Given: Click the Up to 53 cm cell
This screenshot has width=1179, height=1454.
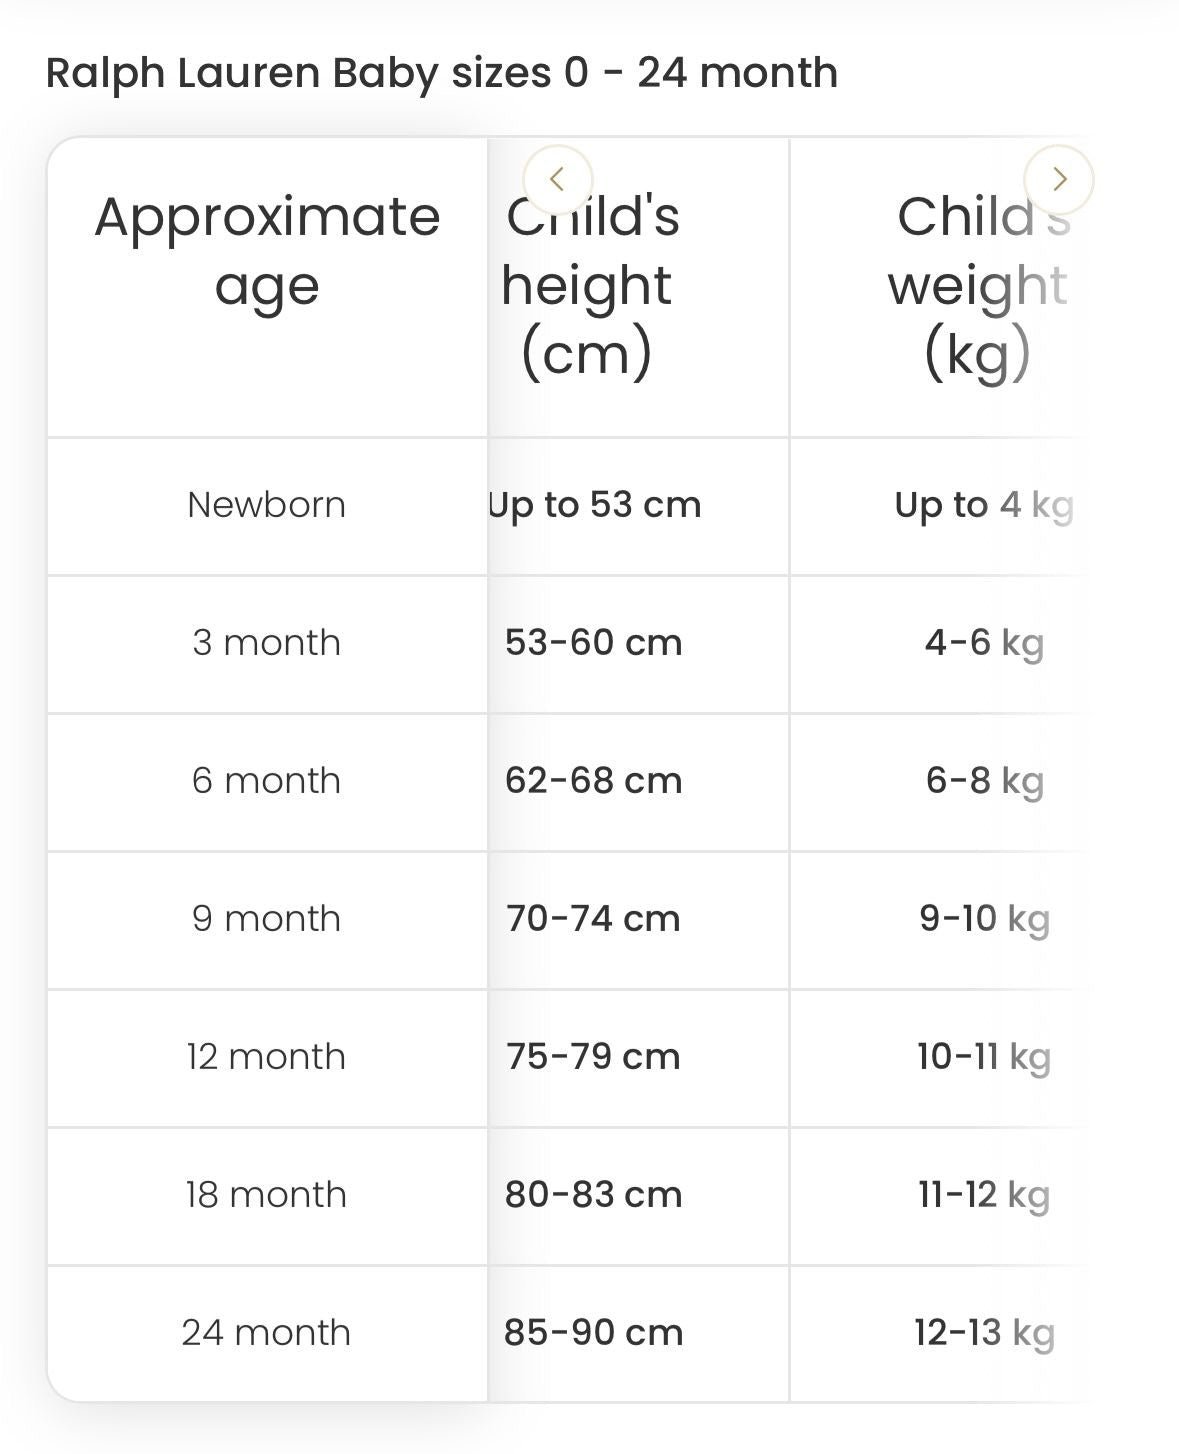Looking at the screenshot, I should 593,505.
